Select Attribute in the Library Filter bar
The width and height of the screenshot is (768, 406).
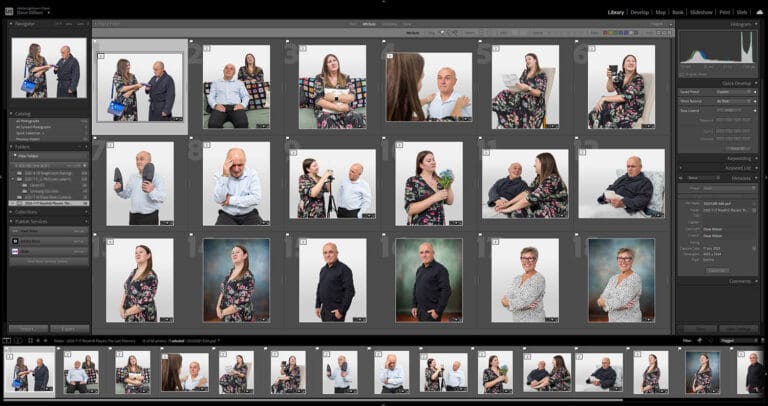click(368, 23)
